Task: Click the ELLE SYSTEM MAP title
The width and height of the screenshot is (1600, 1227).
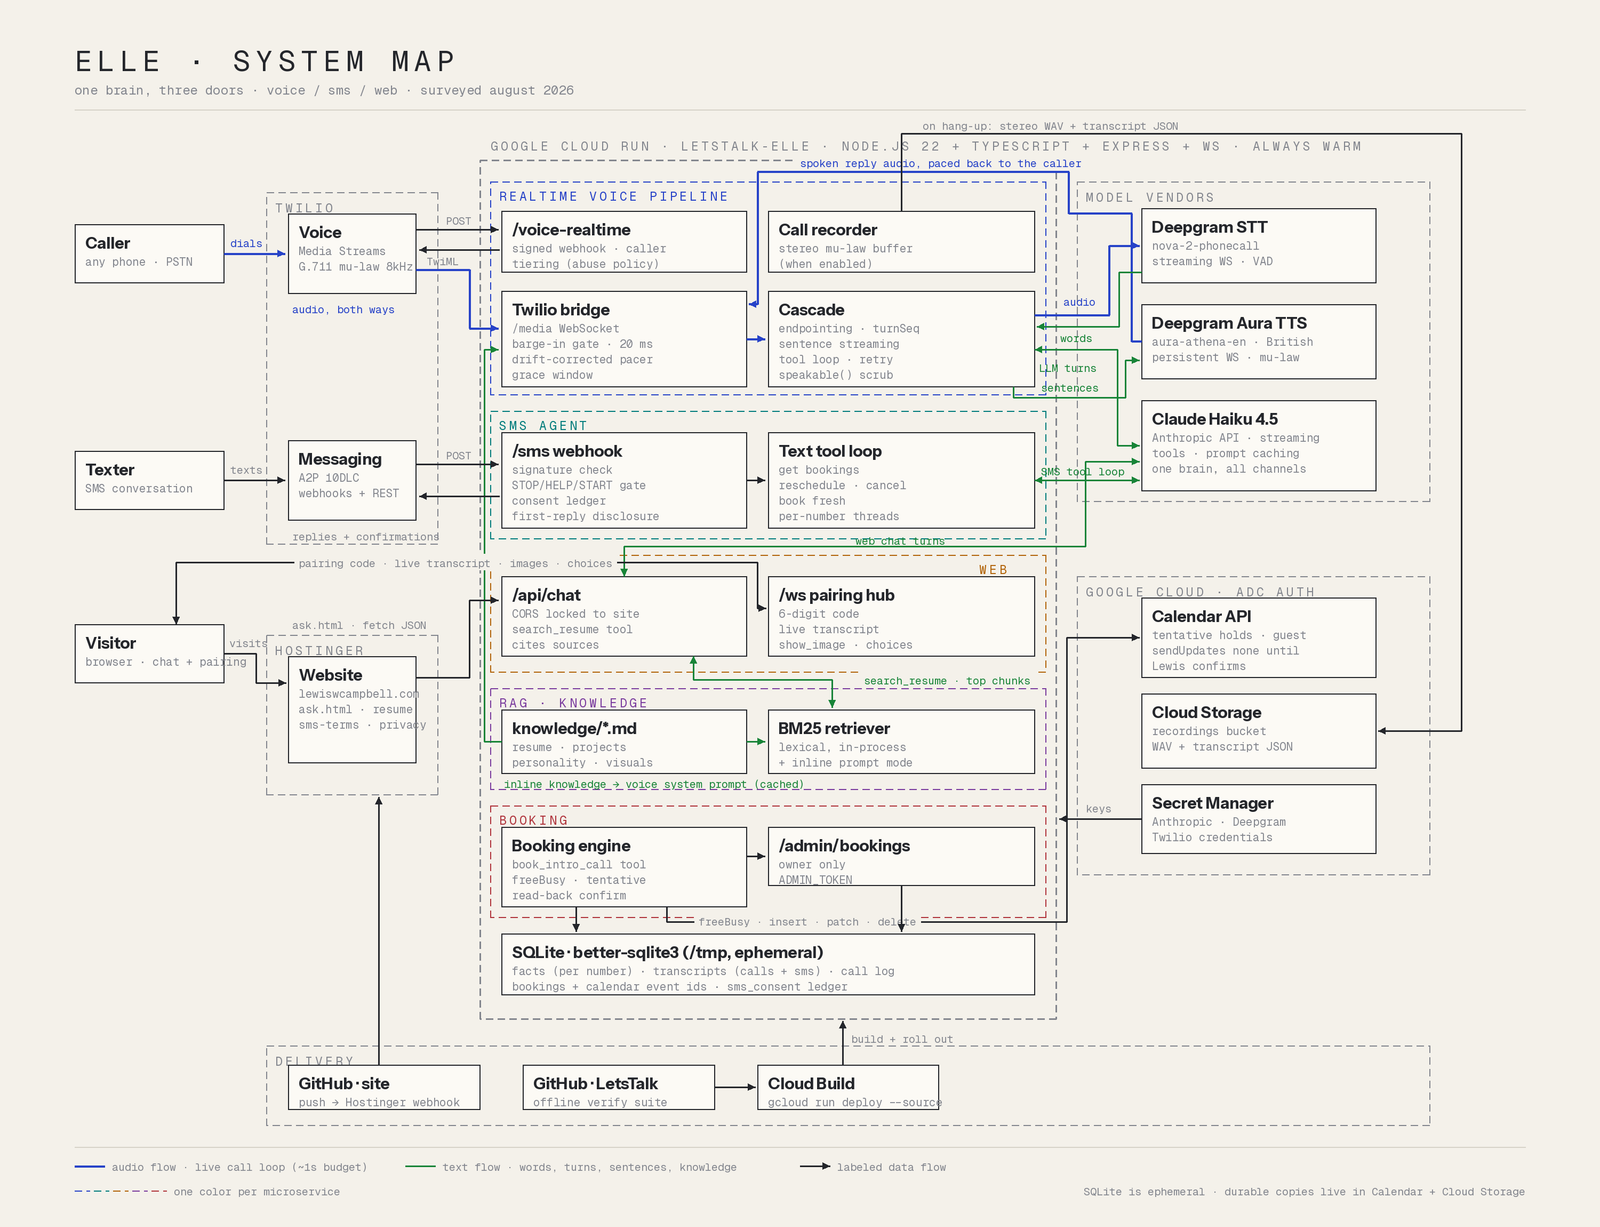Action: [266, 62]
